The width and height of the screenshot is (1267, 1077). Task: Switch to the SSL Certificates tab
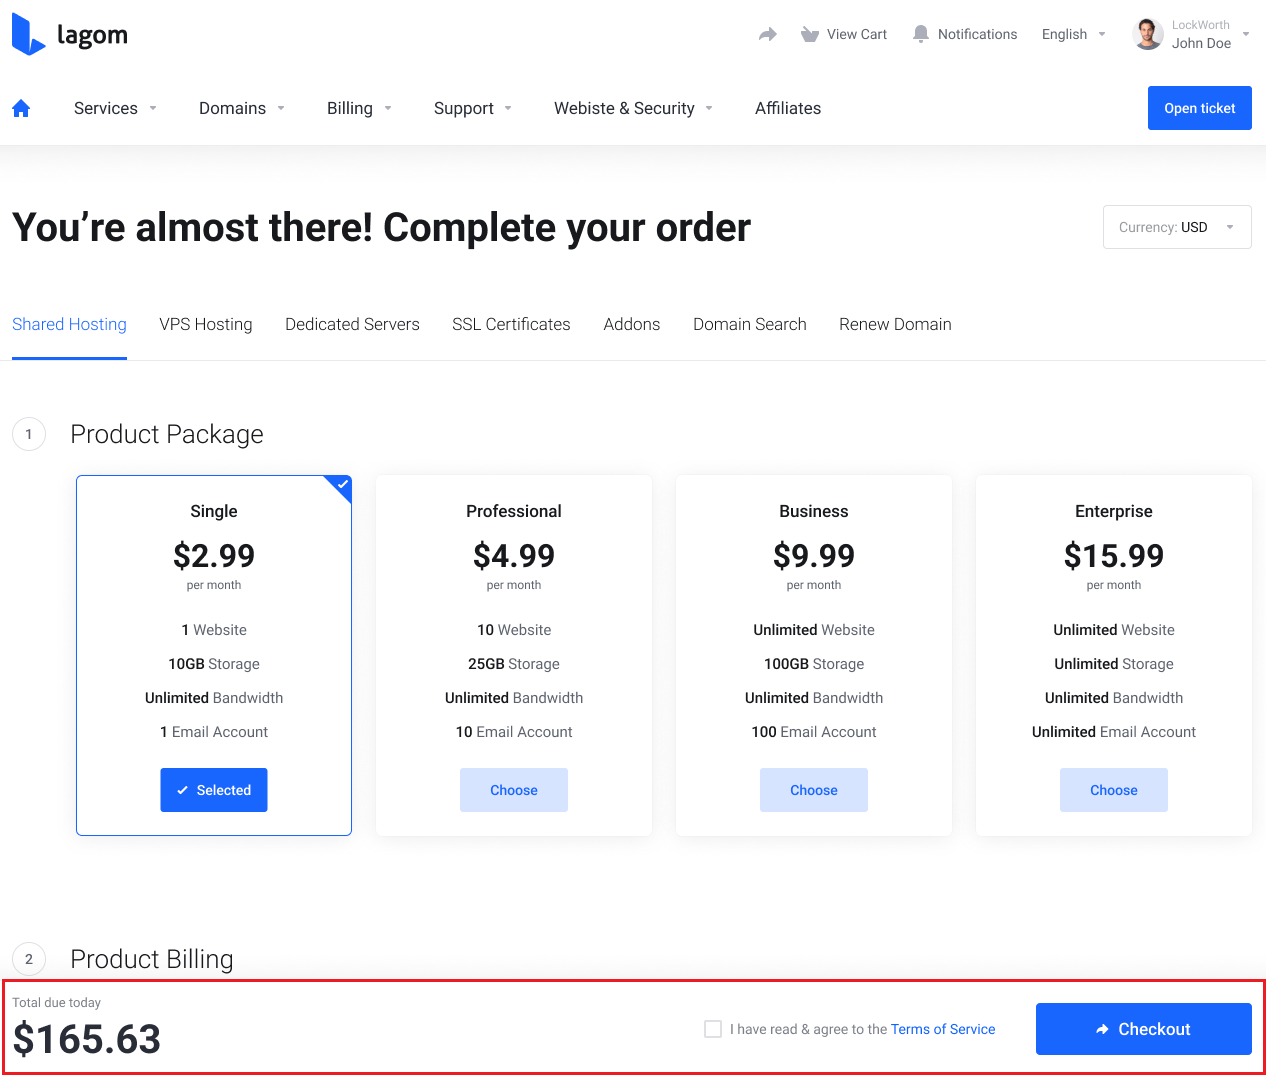click(x=511, y=324)
